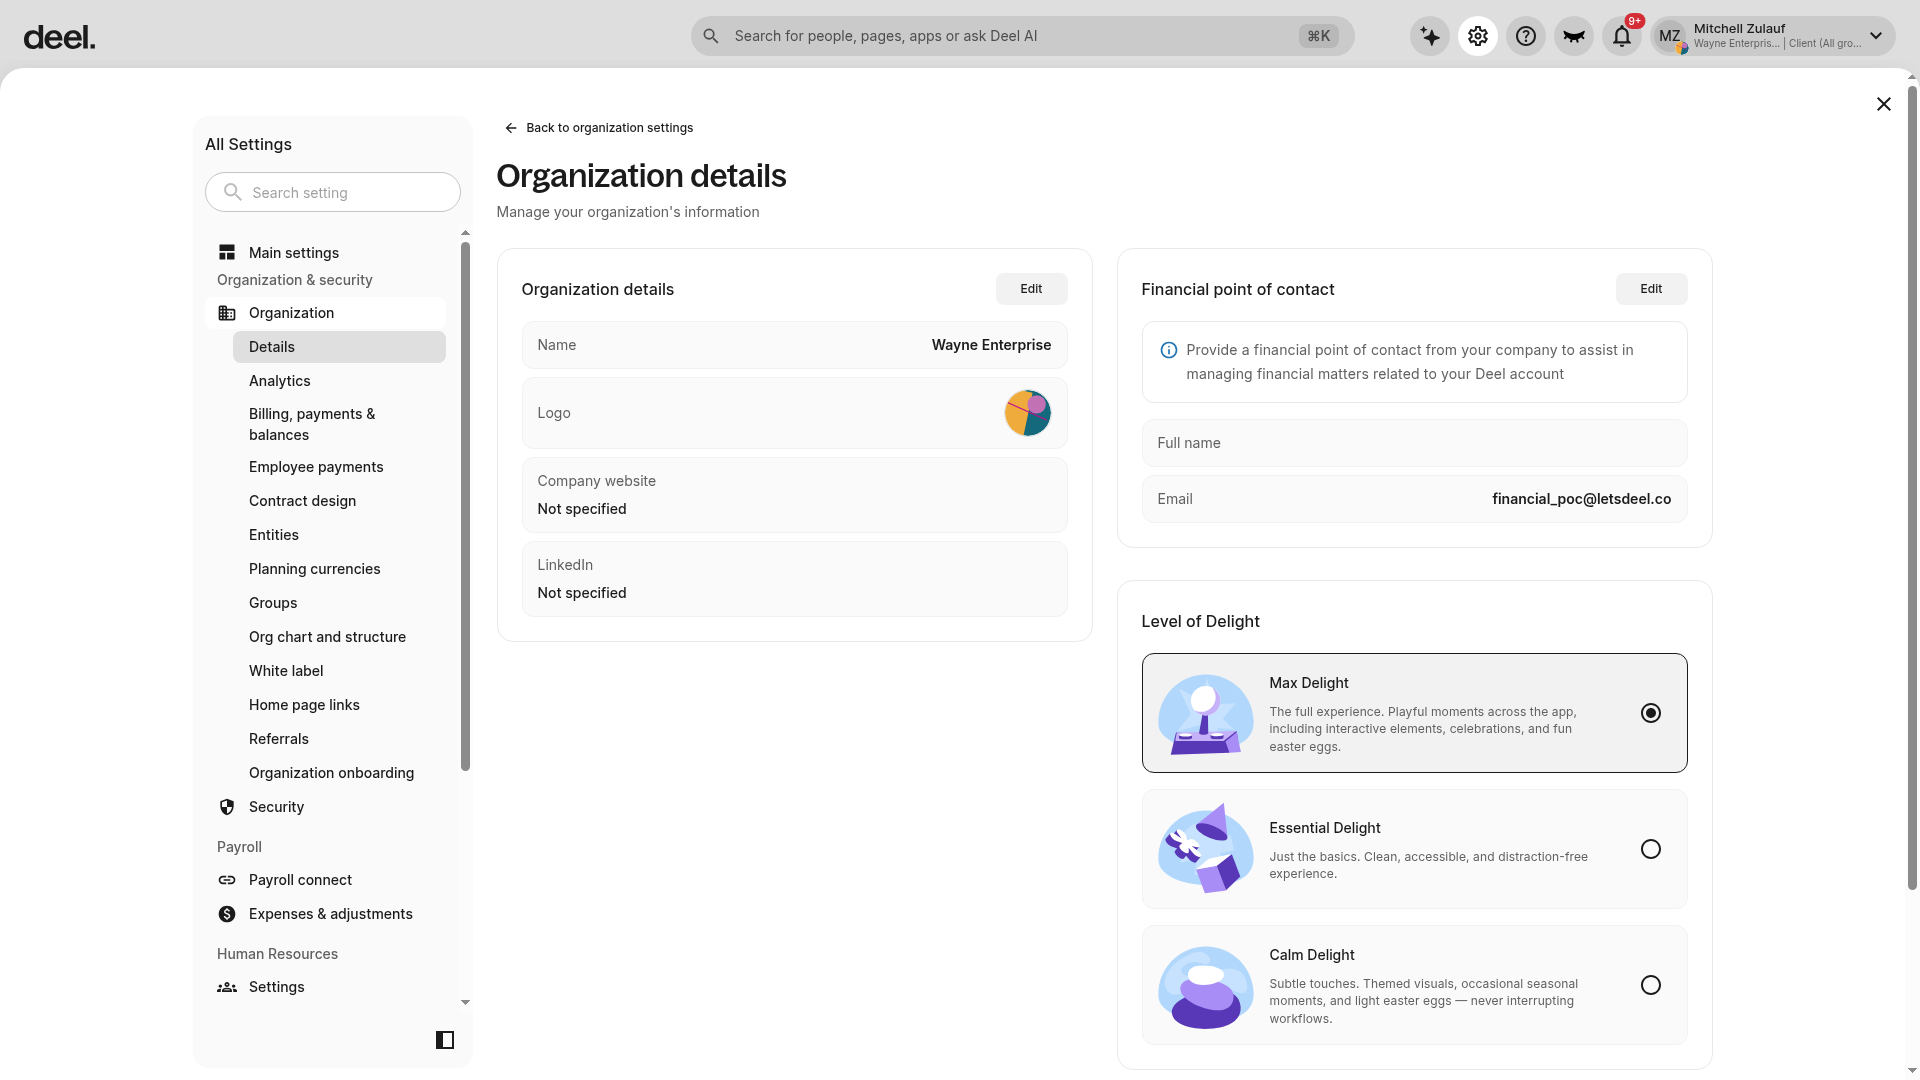Click the Expenses dollar icon
This screenshot has width=1920, height=1080.
click(227, 914)
